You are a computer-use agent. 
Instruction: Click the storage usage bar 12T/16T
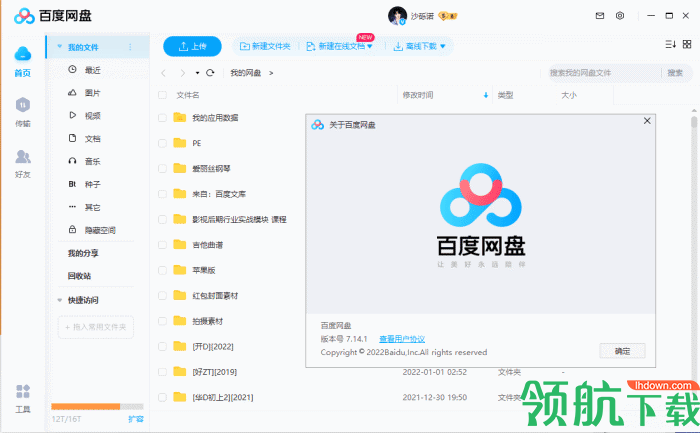pyautogui.click(x=97, y=406)
